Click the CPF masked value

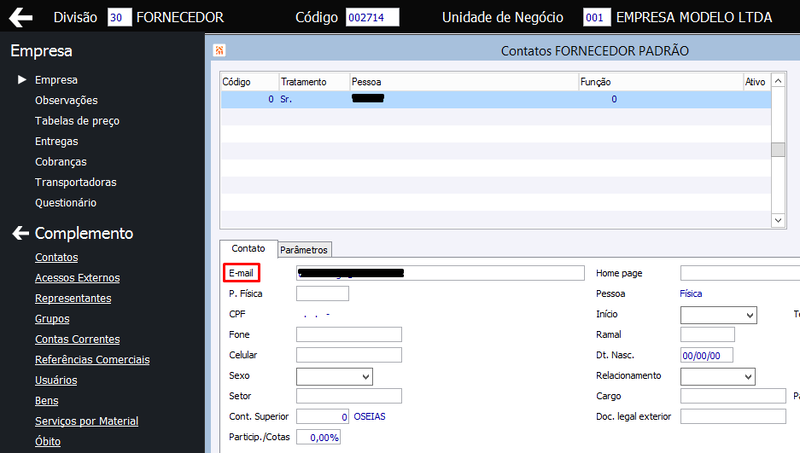pos(317,314)
